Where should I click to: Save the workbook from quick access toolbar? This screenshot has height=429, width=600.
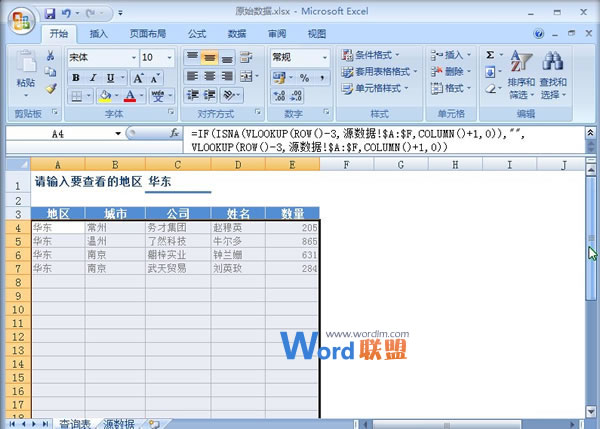click(x=50, y=14)
